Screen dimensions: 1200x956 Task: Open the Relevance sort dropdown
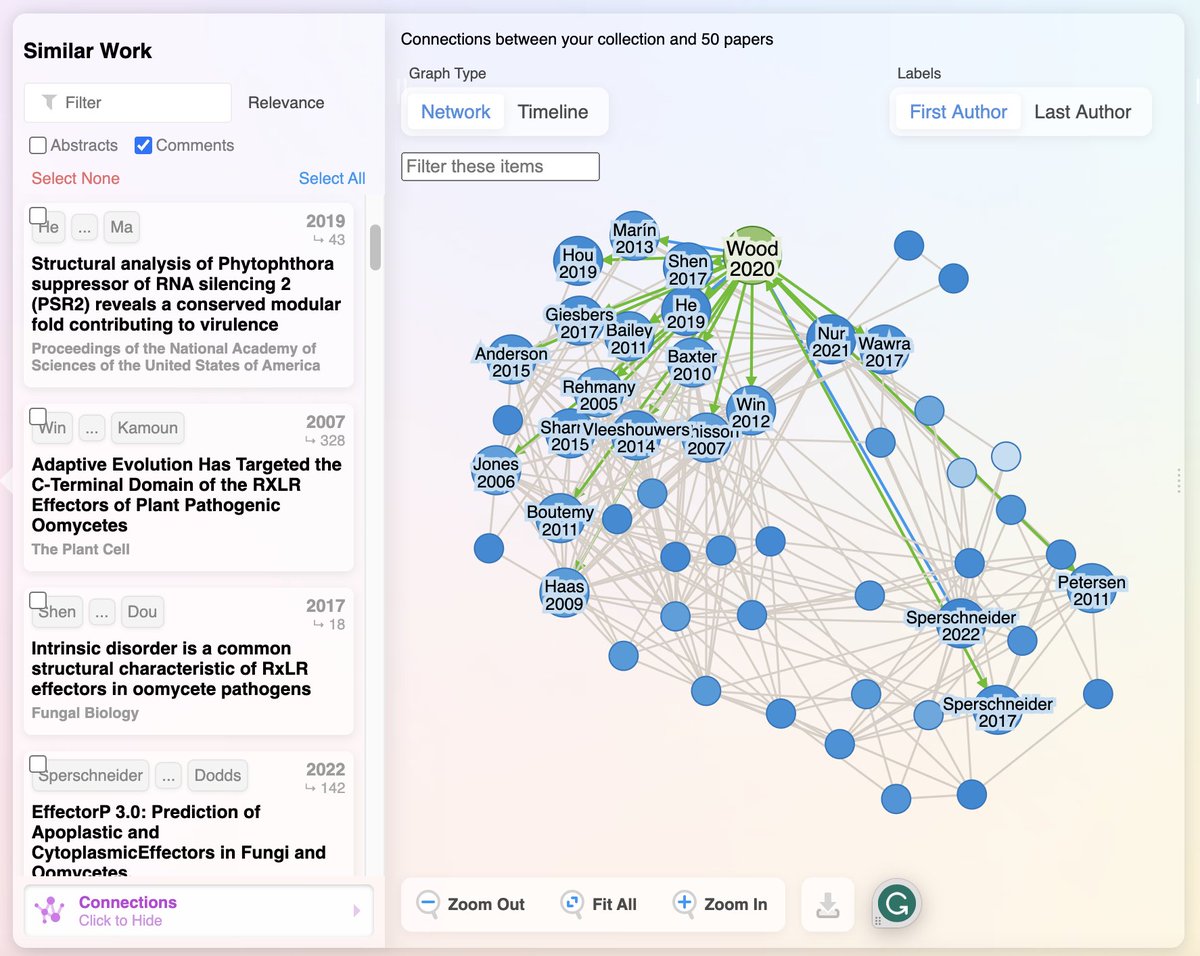coord(286,103)
